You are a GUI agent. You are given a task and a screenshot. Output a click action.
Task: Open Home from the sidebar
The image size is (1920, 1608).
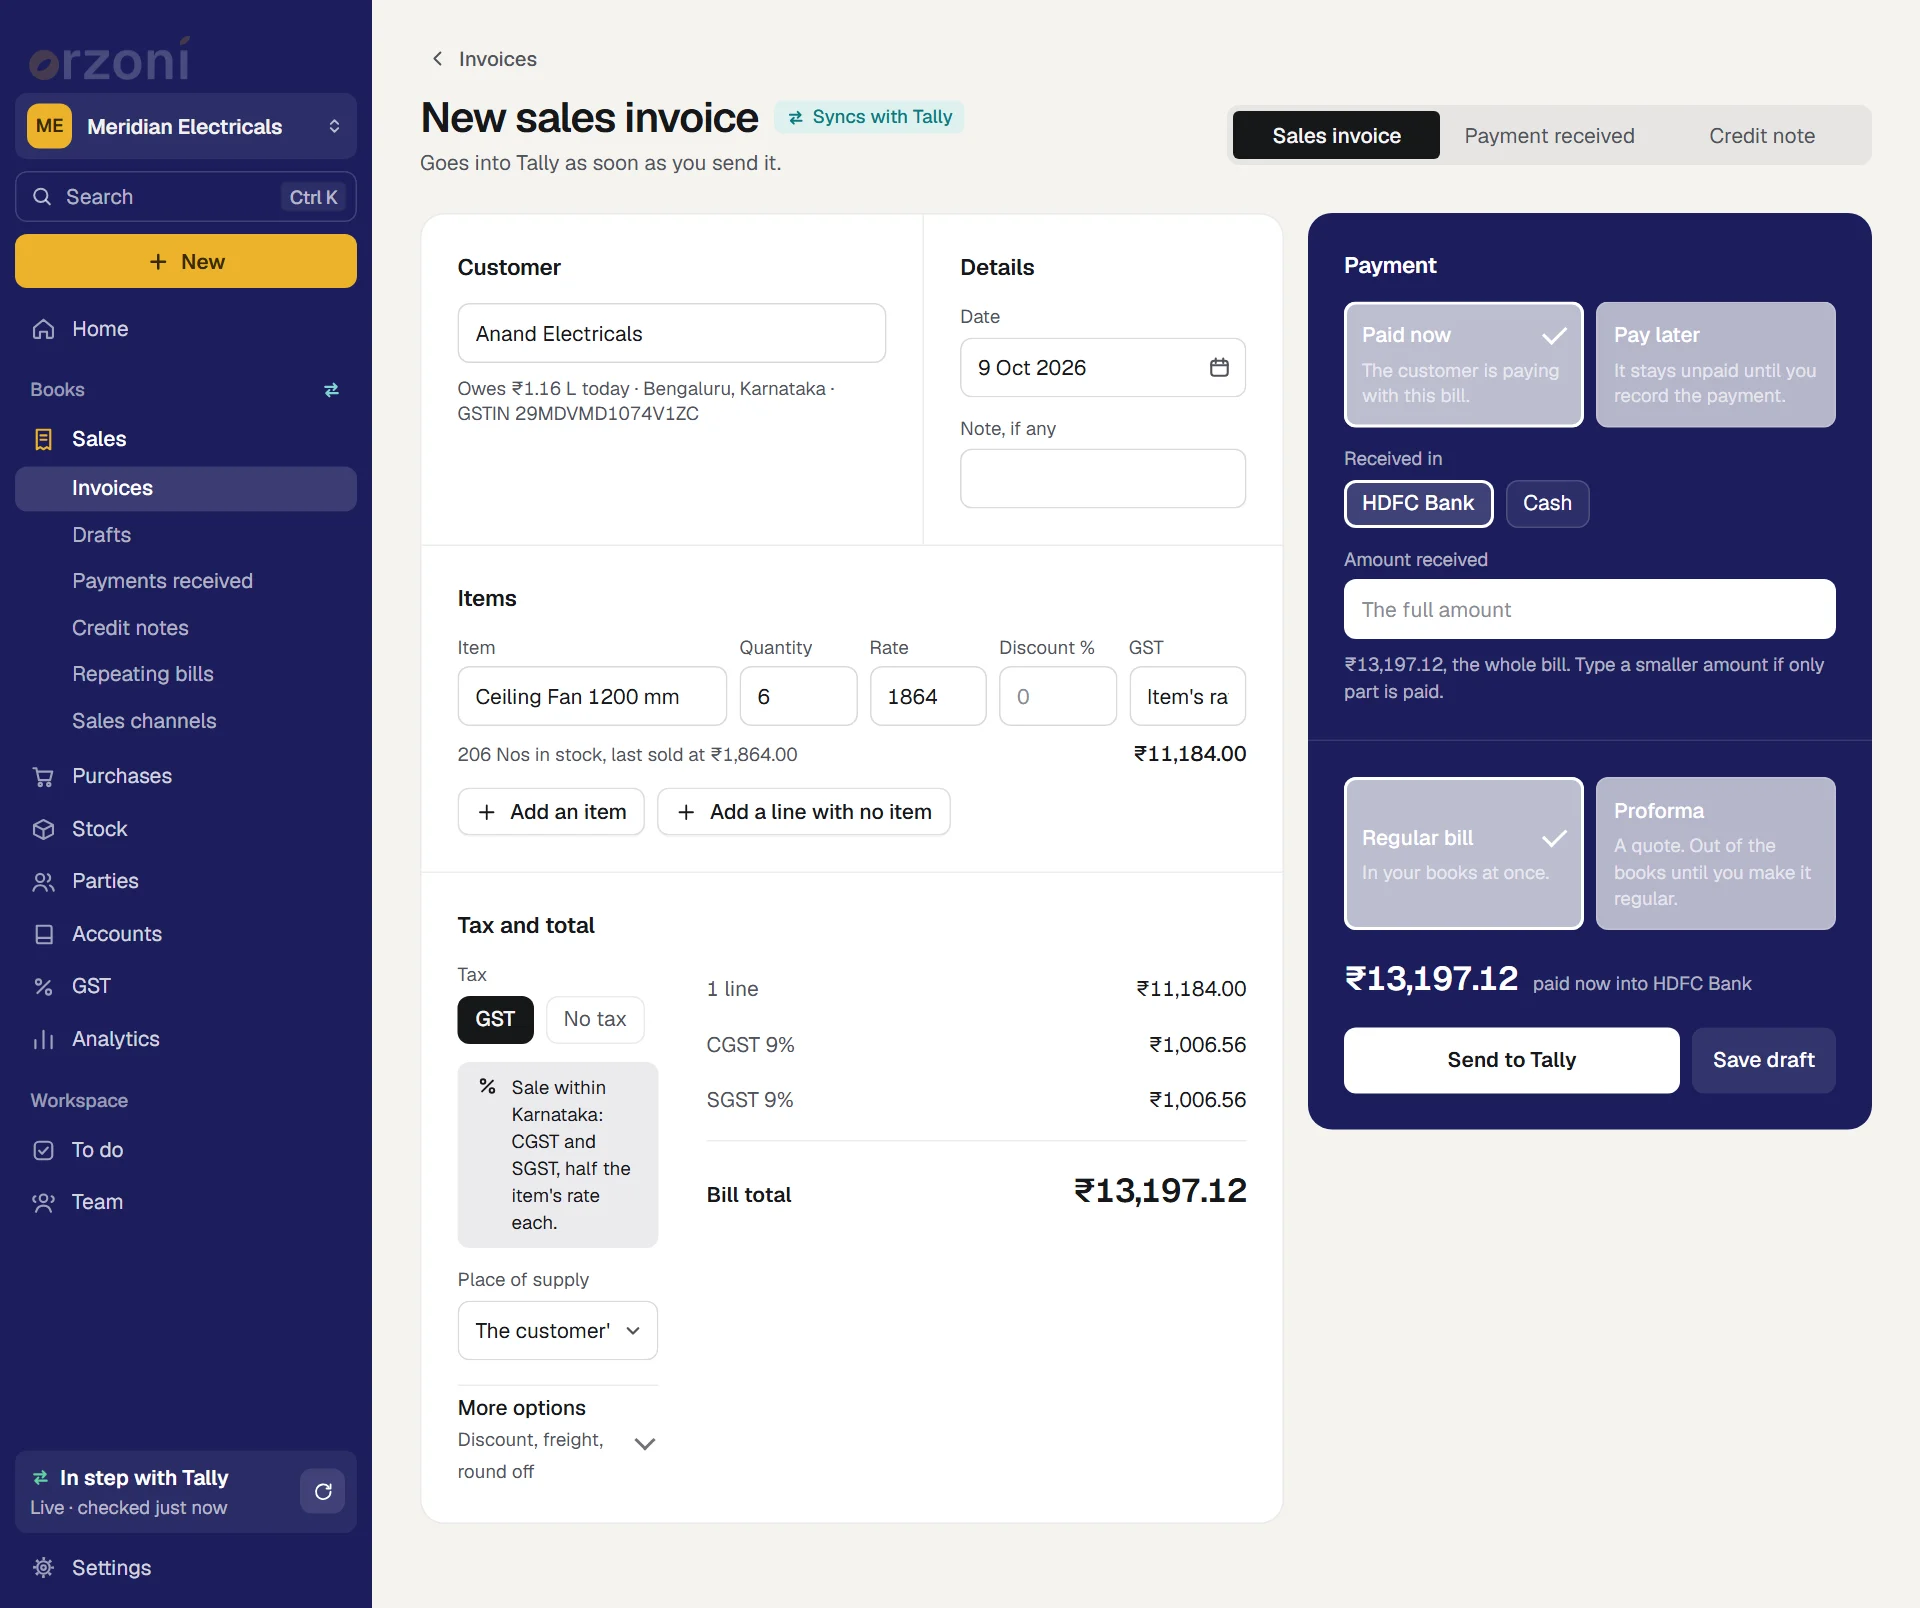point(186,329)
